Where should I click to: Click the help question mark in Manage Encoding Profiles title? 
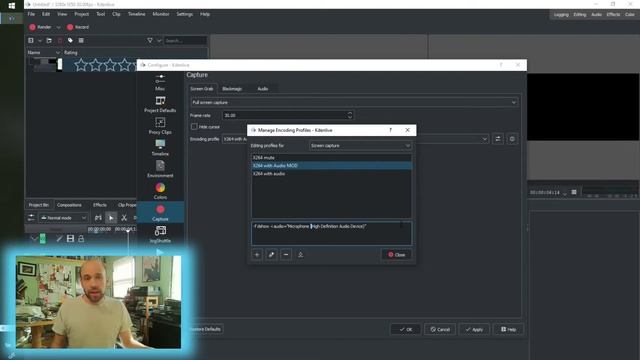[390, 130]
